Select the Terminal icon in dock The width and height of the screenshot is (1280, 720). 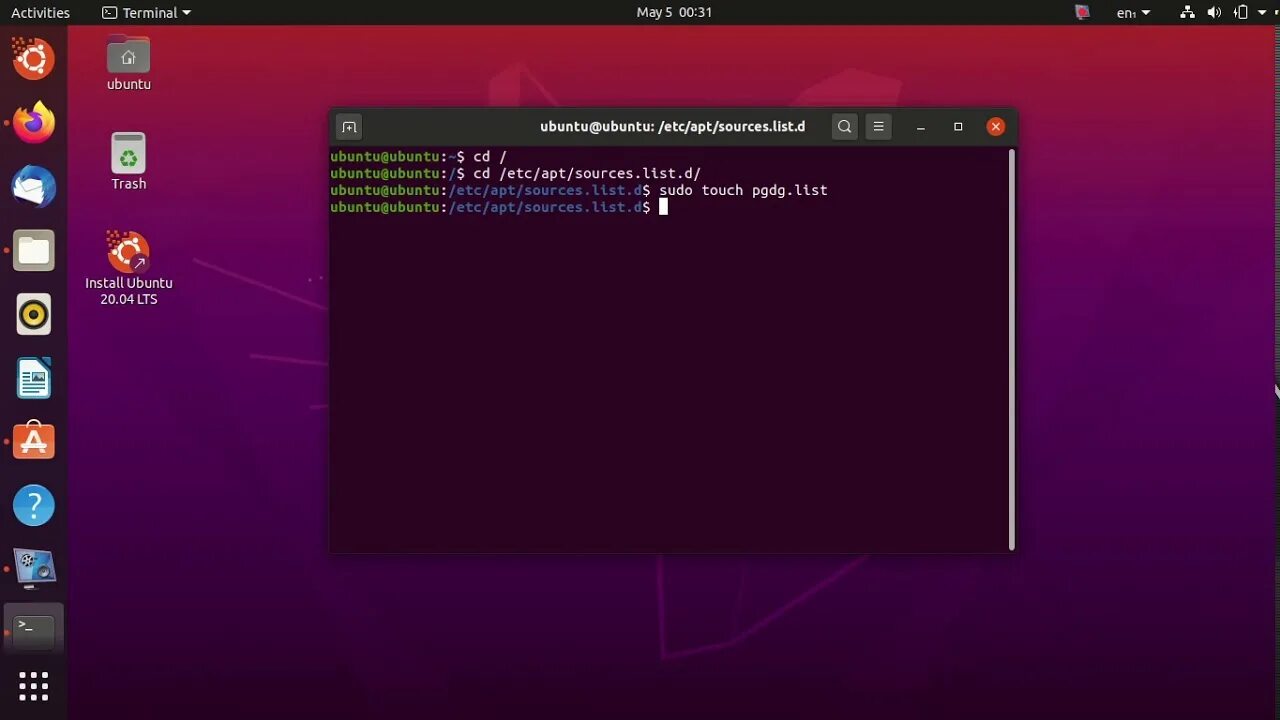pos(33,629)
